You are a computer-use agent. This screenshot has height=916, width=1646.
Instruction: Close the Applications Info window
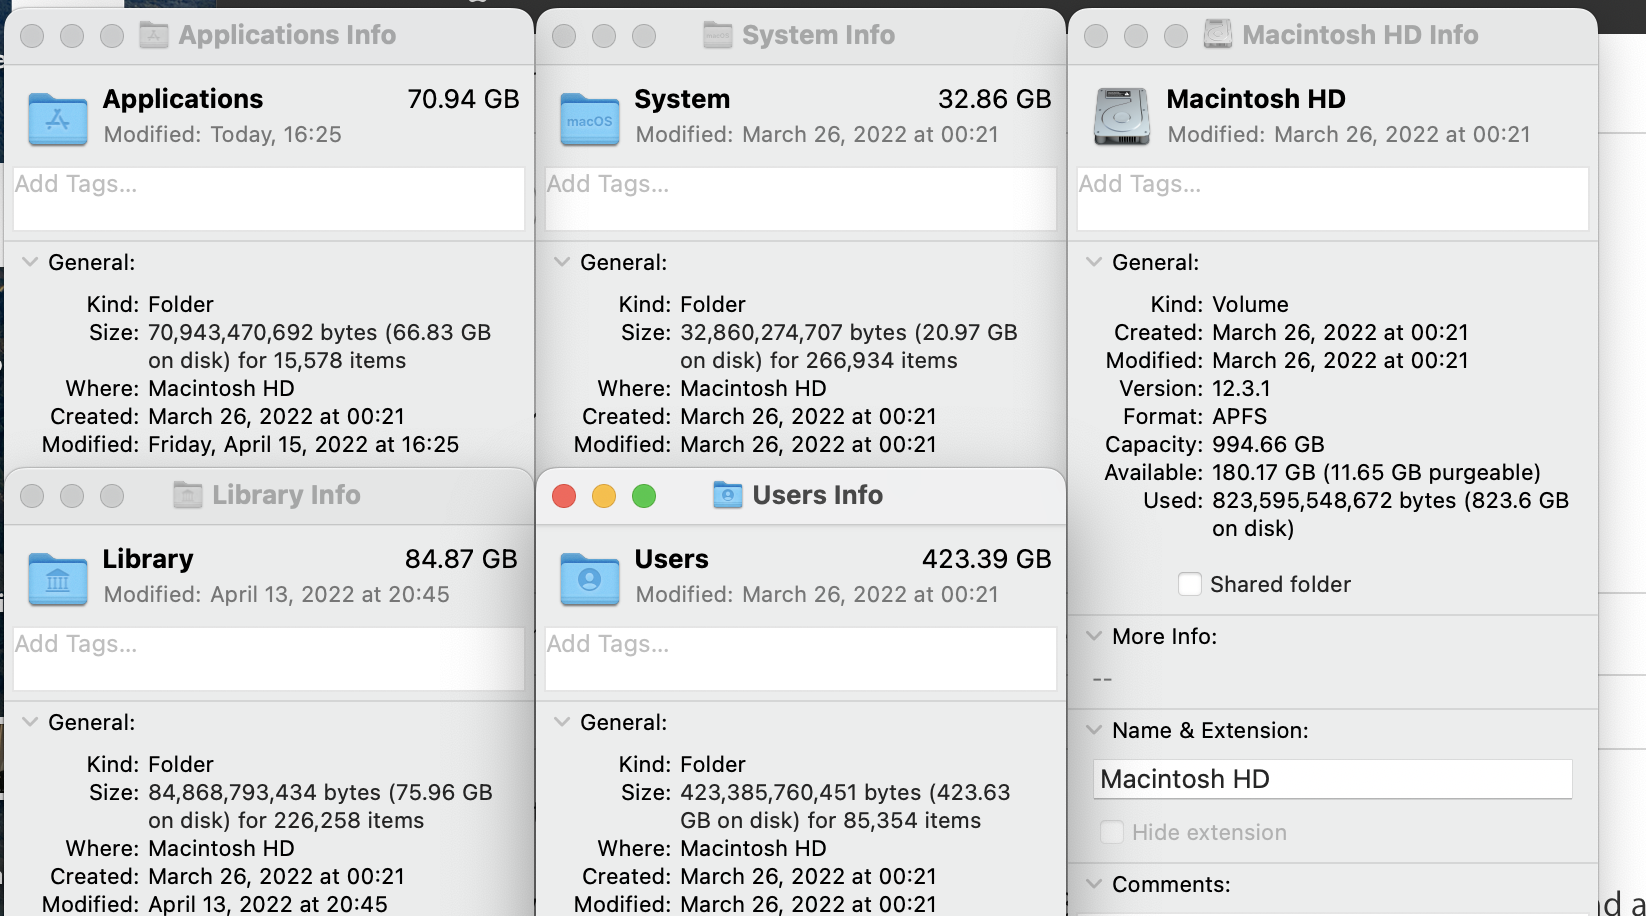[32, 36]
